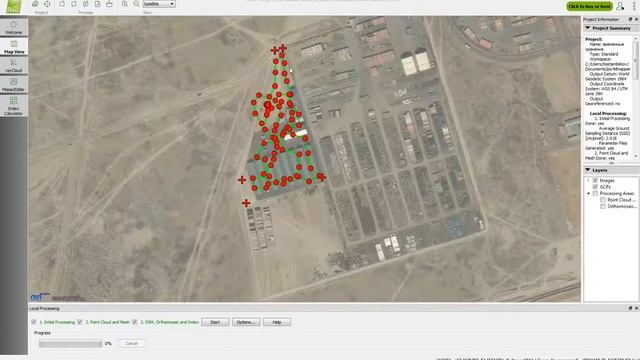Zoom out on the map view
Viewport: 640px width, 360px height.
coord(136,4)
